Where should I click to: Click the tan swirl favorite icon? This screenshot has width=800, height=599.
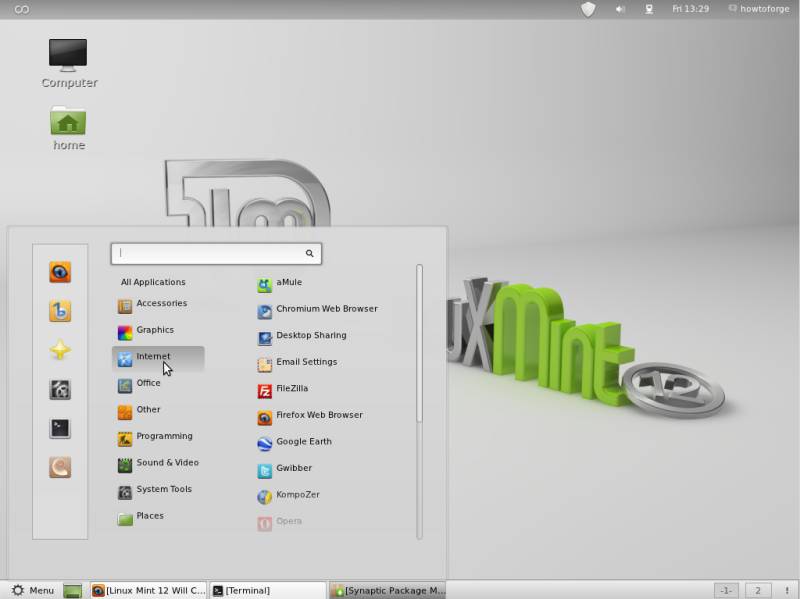pos(60,467)
